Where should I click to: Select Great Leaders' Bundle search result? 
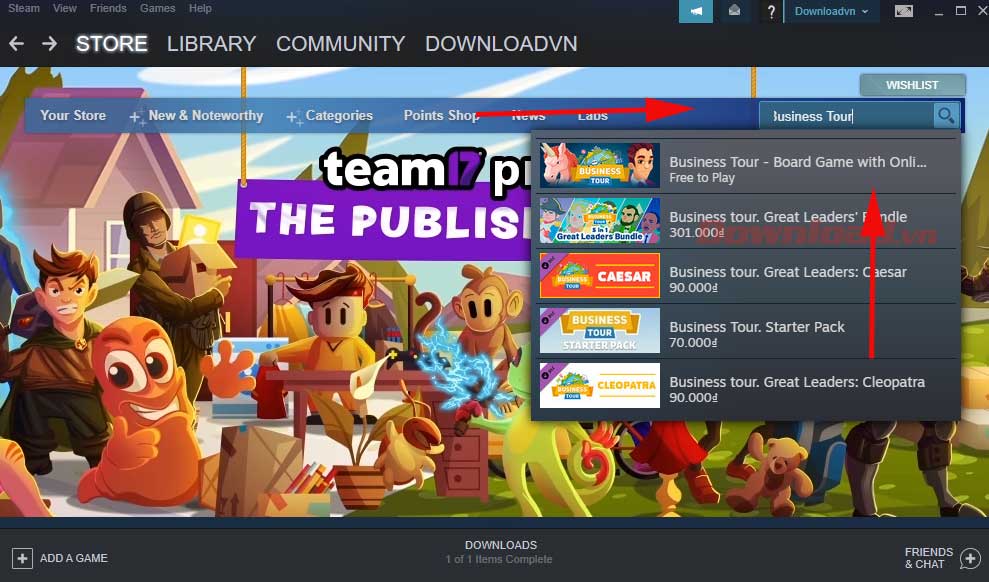(x=747, y=221)
